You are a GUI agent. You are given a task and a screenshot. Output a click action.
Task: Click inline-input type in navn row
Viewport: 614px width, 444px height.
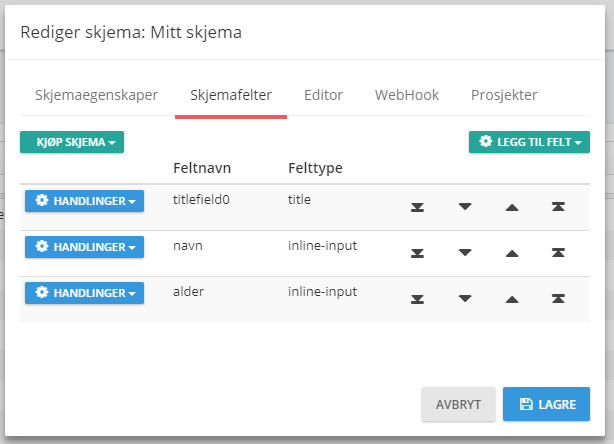pyautogui.click(x=323, y=246)
